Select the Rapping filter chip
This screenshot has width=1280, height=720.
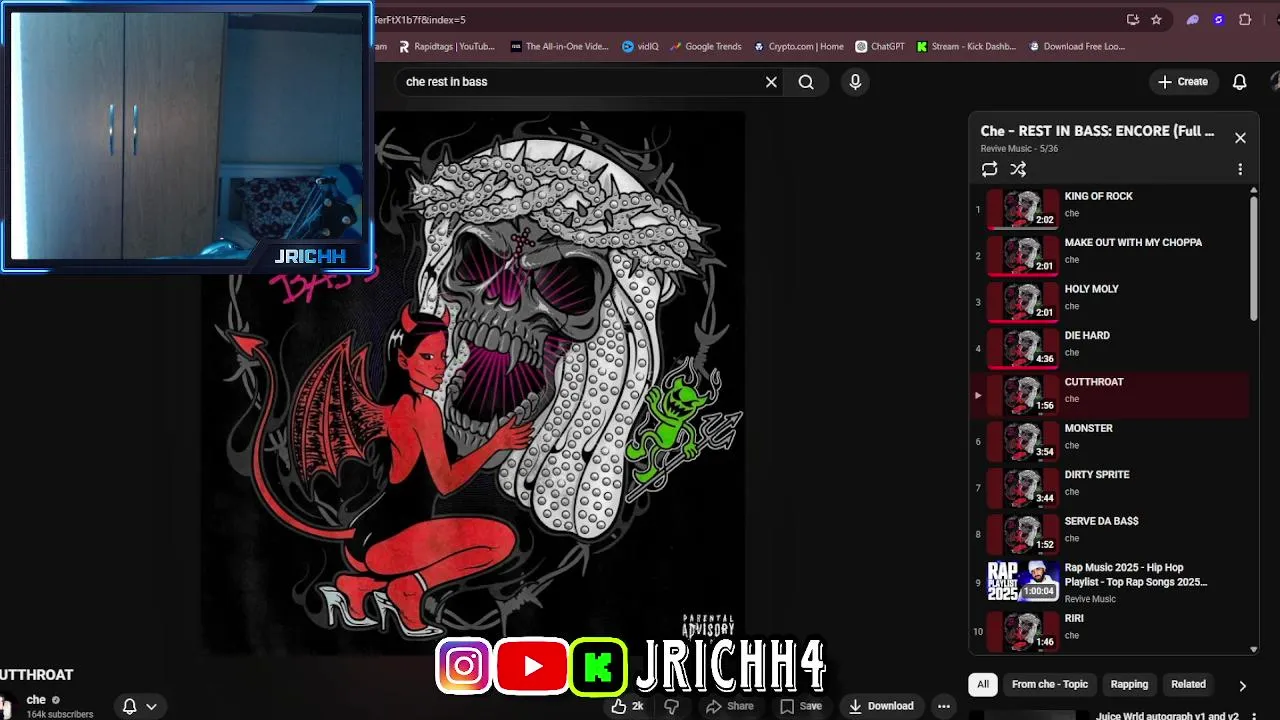click(1129, 684)
